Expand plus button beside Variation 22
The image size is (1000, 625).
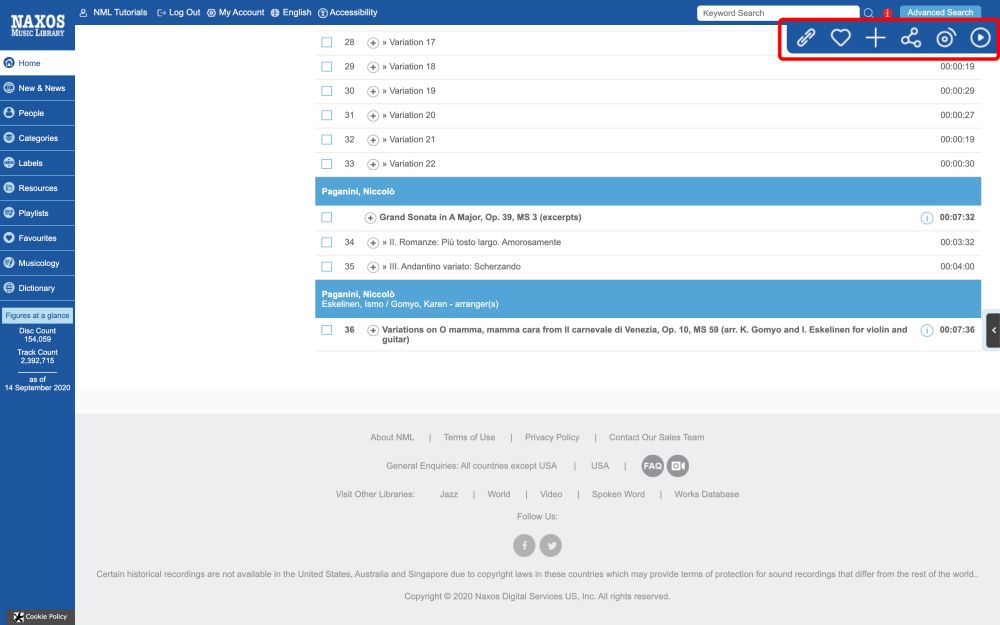373,165
